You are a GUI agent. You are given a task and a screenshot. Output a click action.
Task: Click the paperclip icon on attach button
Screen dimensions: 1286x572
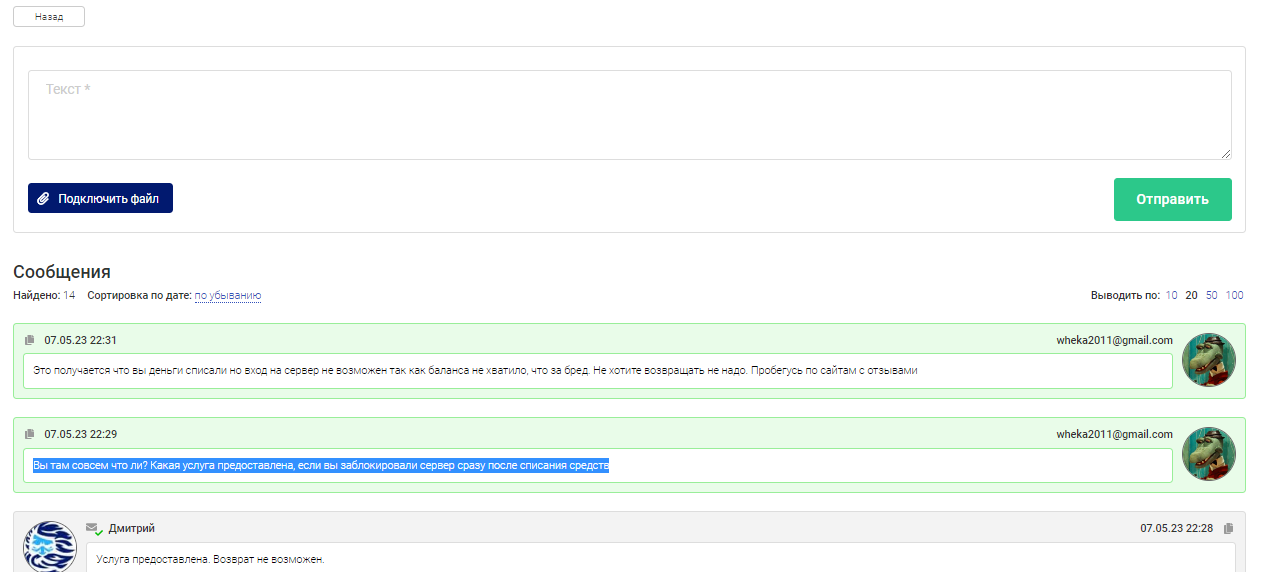click(43, 199)
